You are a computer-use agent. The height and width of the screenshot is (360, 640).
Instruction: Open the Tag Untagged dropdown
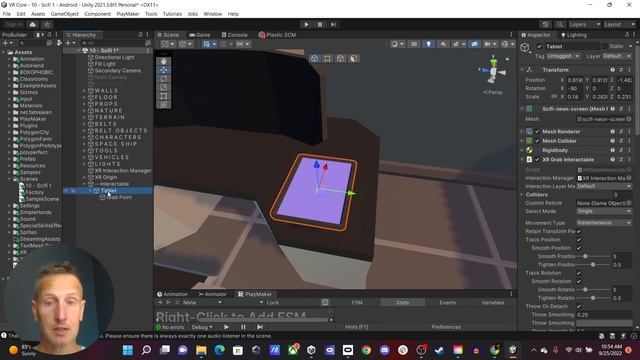[x=563, y=56]
